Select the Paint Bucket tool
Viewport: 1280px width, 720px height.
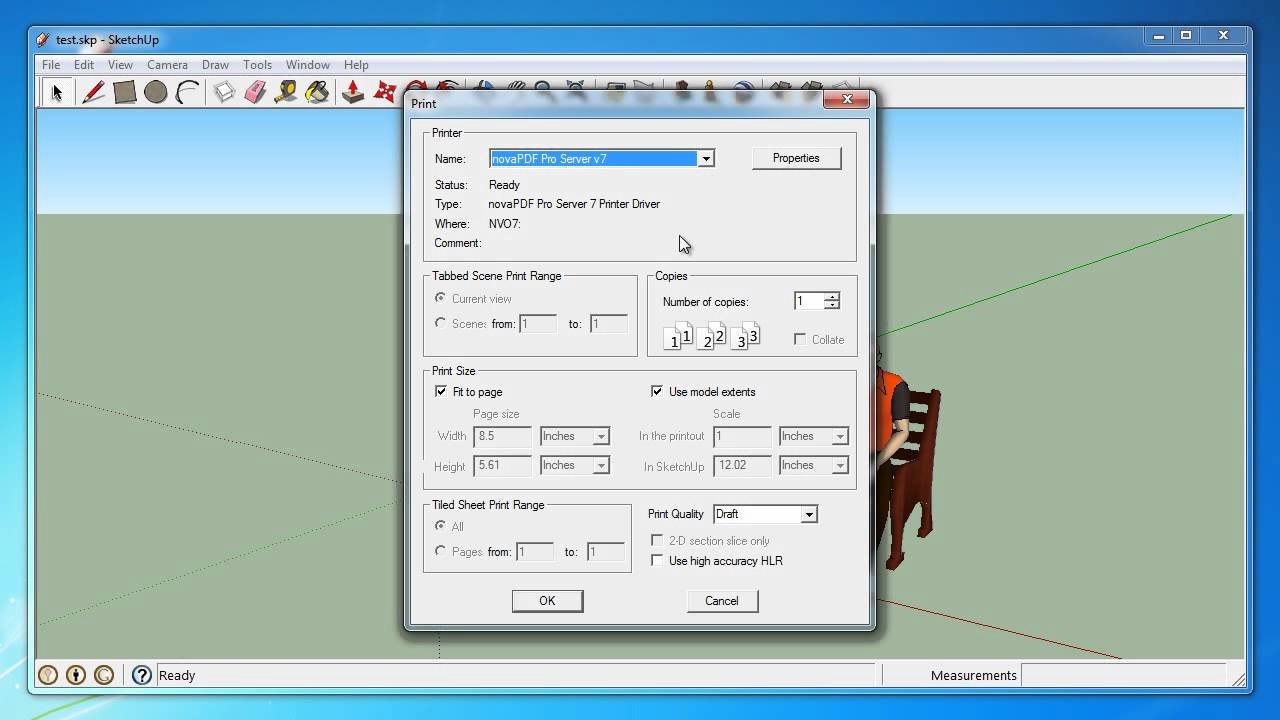(317, 93)
